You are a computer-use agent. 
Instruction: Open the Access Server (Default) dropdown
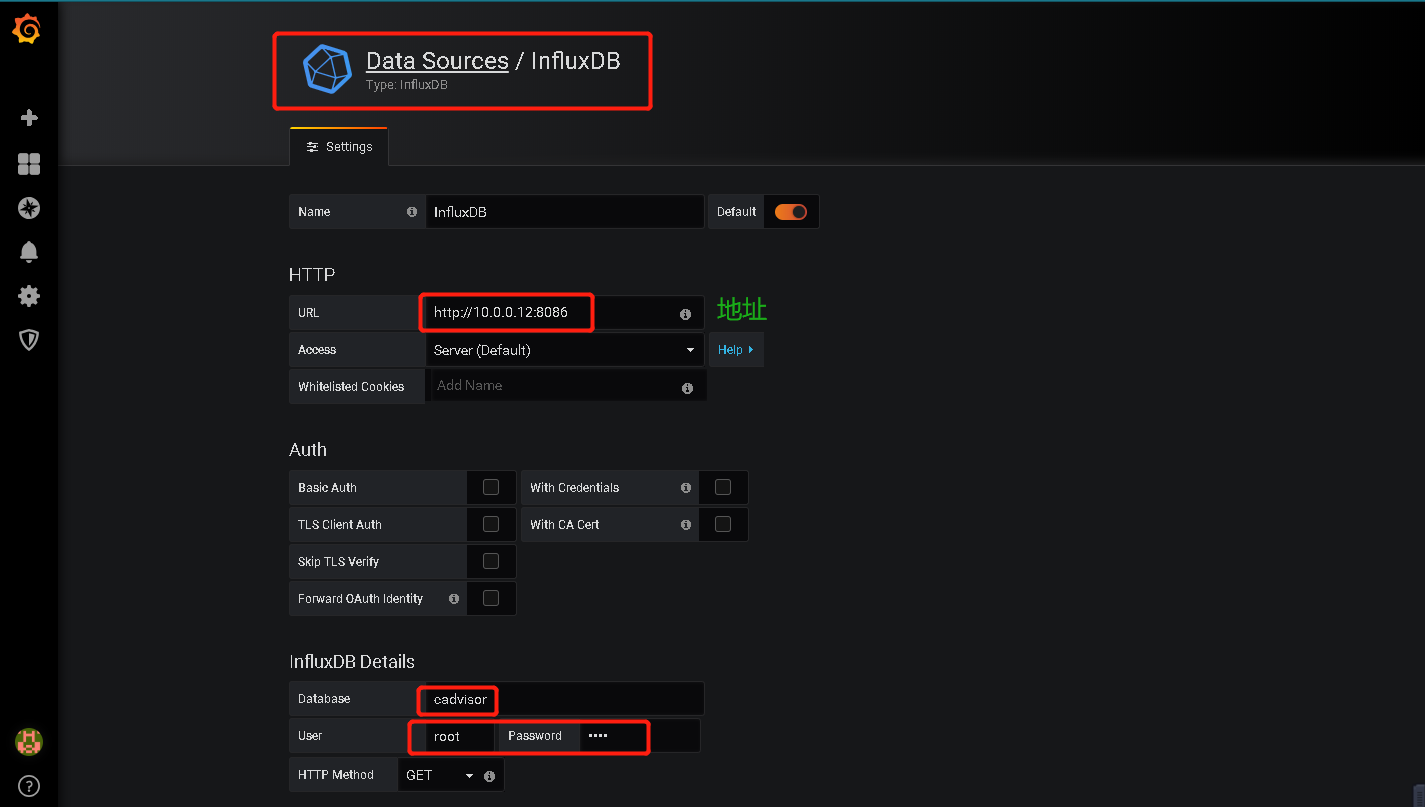(x=565, y=350)
